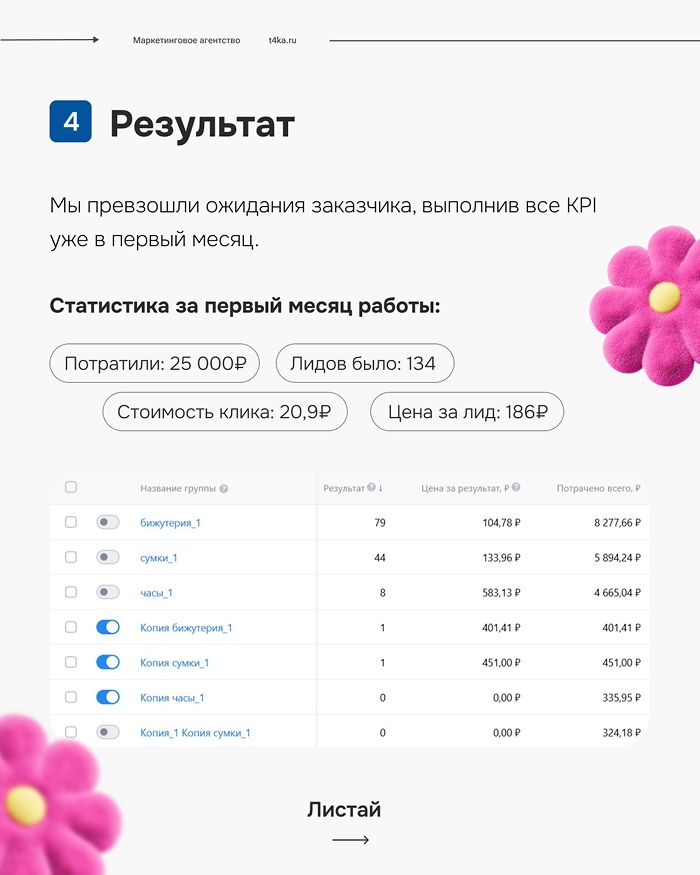
Task: Select all groups with header checkbox
Action: (71, 488)
